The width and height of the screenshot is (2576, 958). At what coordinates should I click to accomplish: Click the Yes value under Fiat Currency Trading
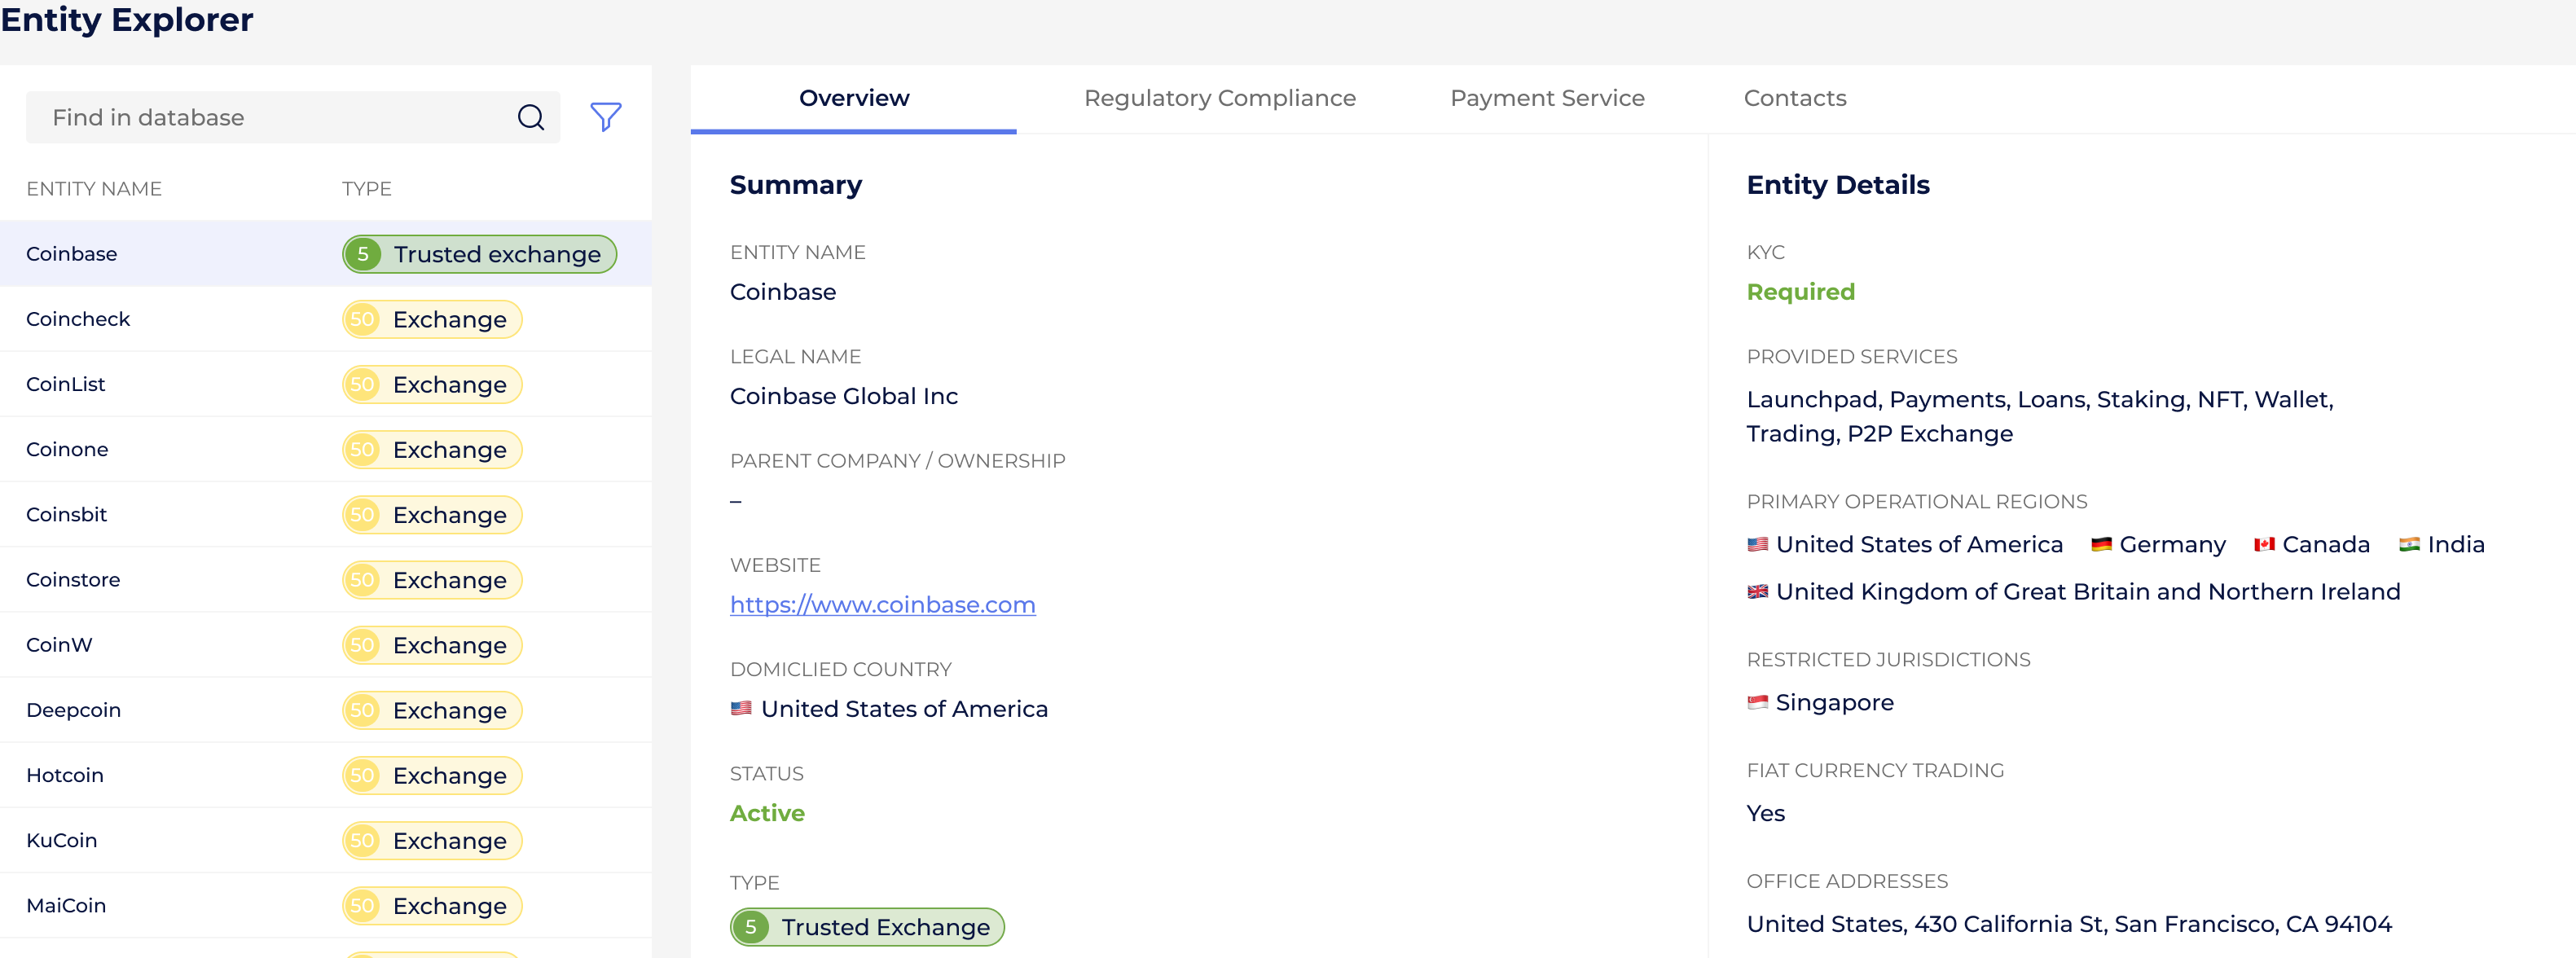pos(1765,813)
